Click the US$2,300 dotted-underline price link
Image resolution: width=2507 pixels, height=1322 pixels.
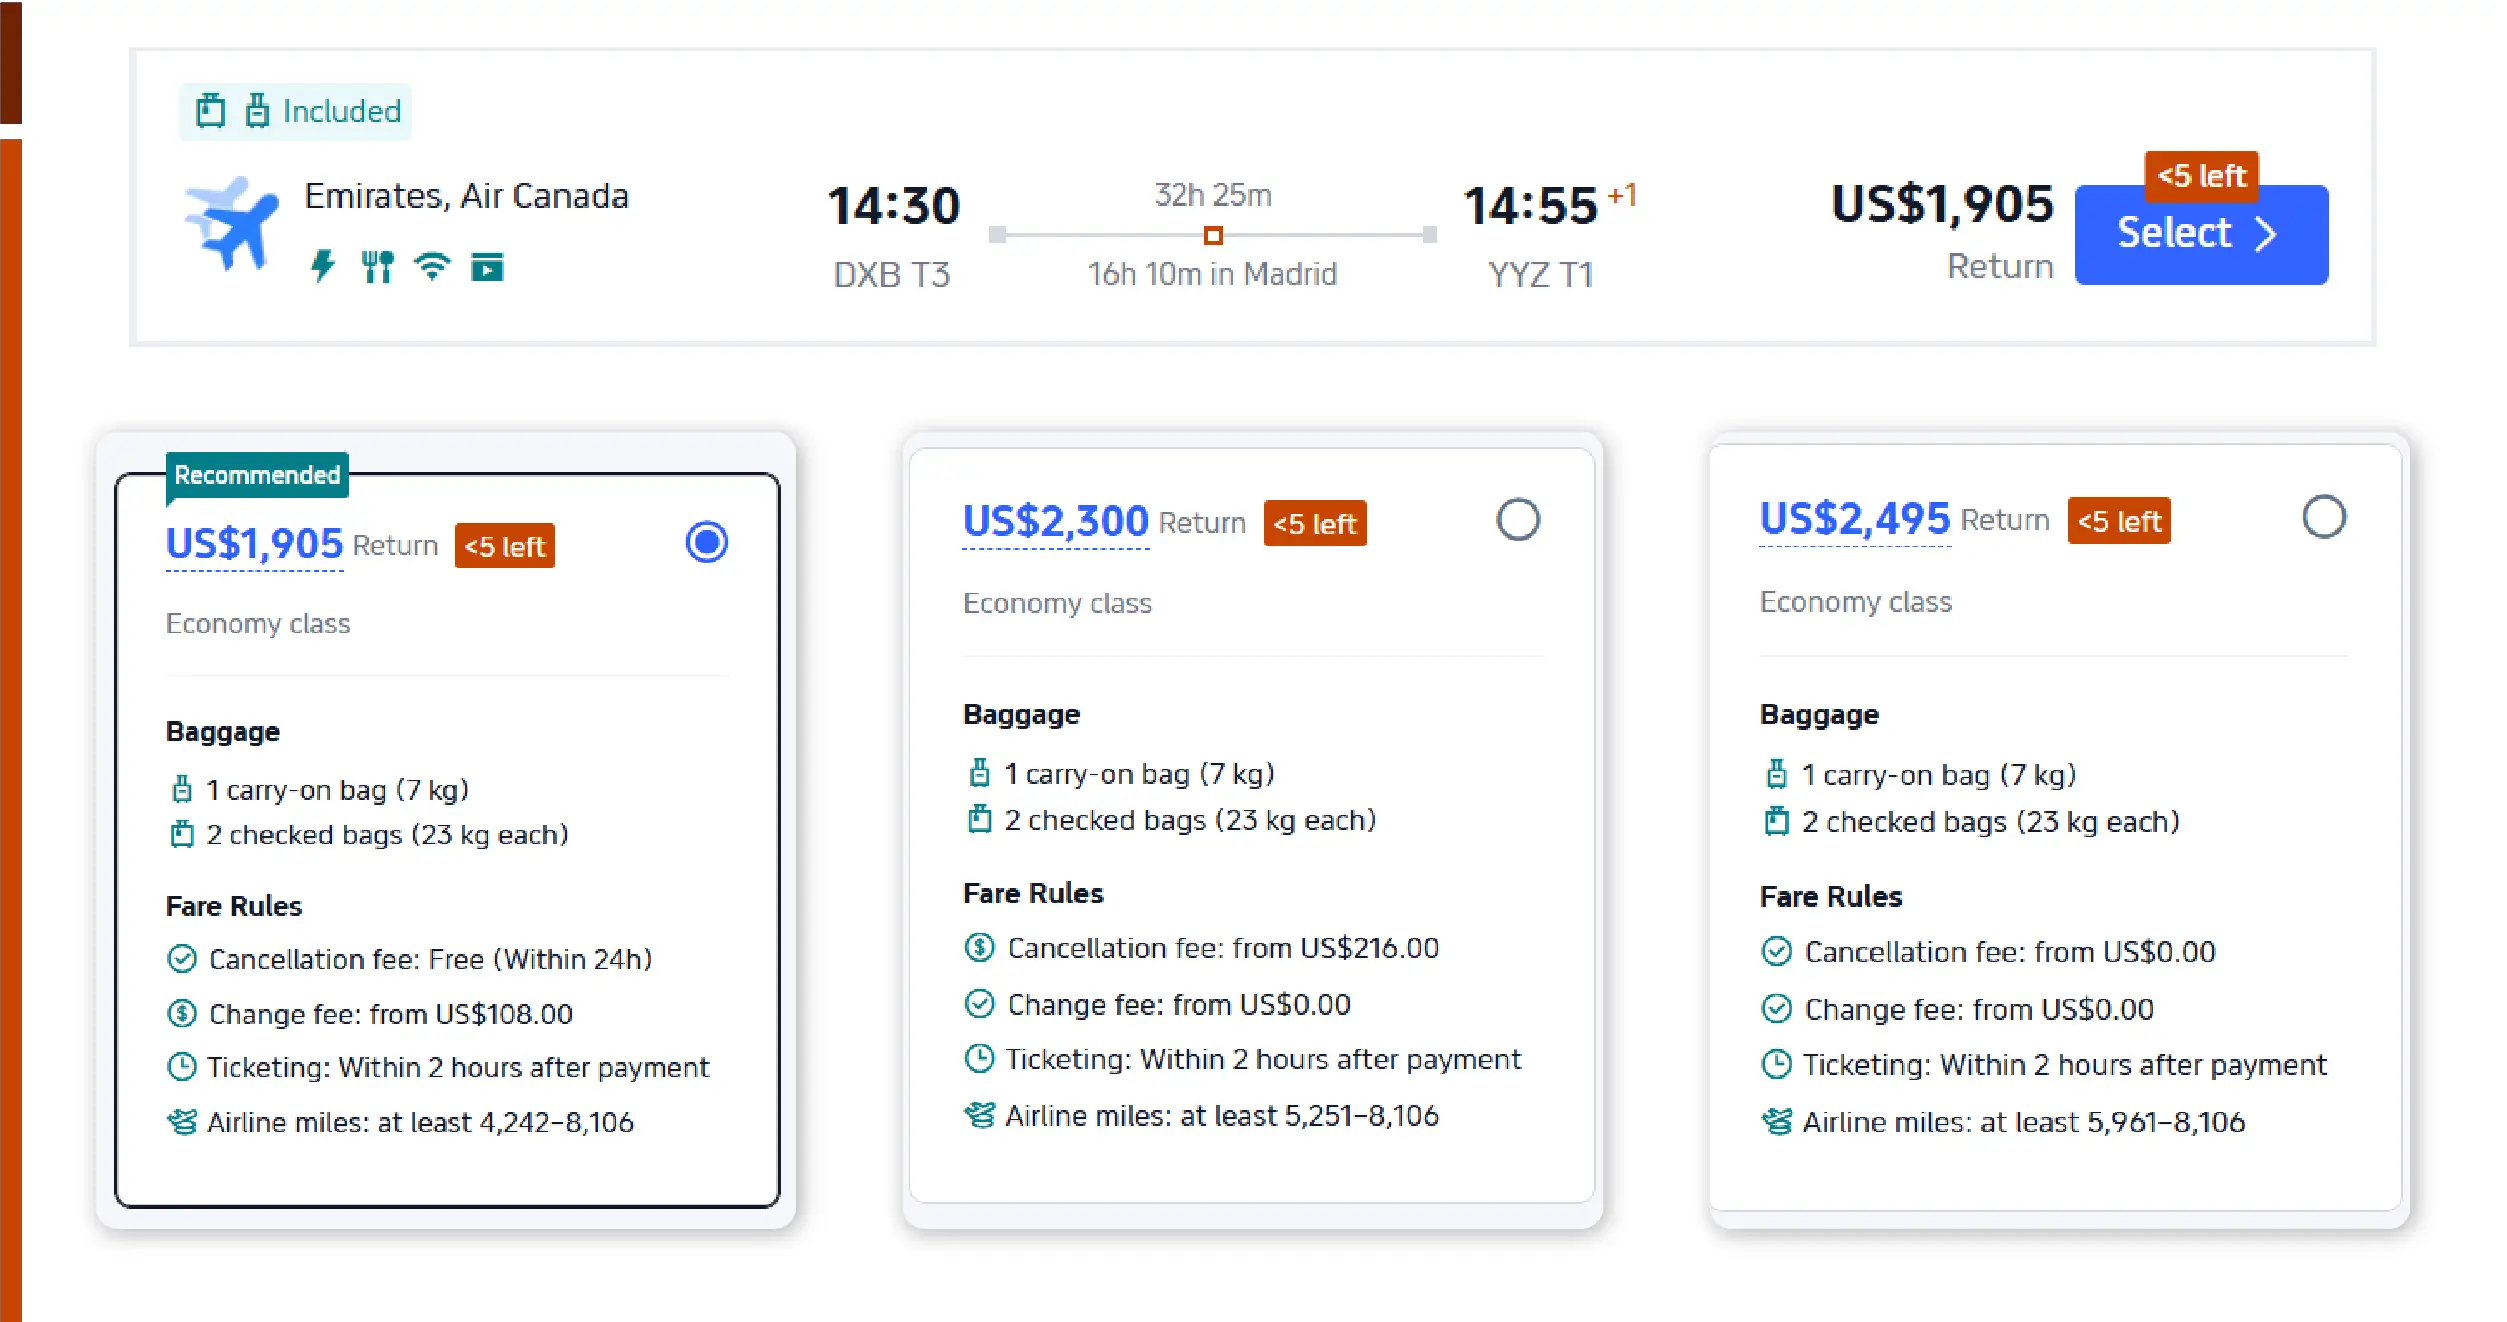(x=1055, y=522)
